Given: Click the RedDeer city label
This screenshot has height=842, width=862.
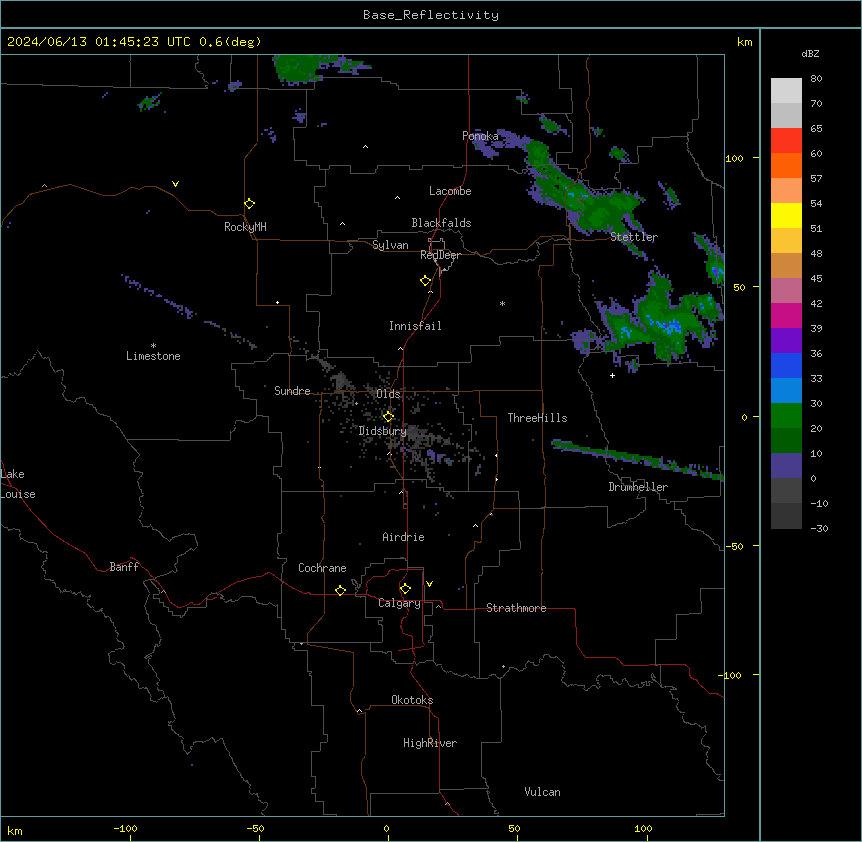Looking at the screenshot, I should (440, 255).
